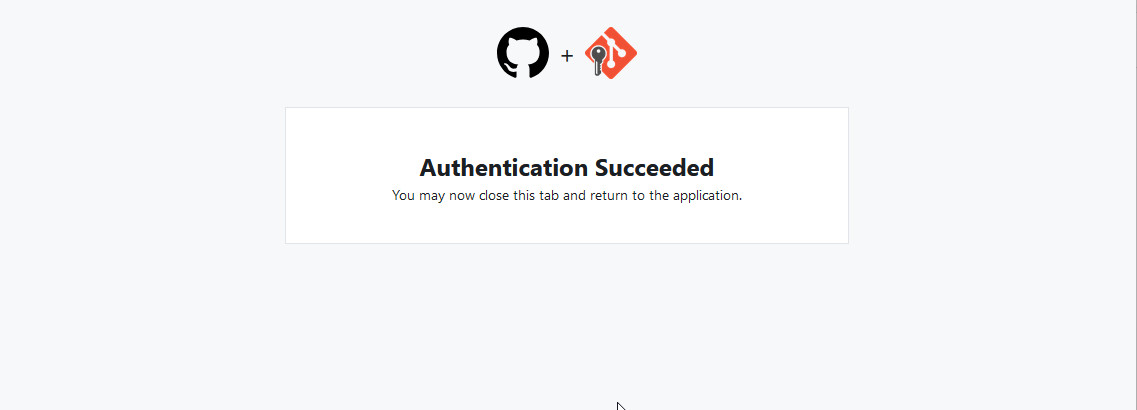Click the word "this" in the message
1137x410 pixels.
pos(524,196)
